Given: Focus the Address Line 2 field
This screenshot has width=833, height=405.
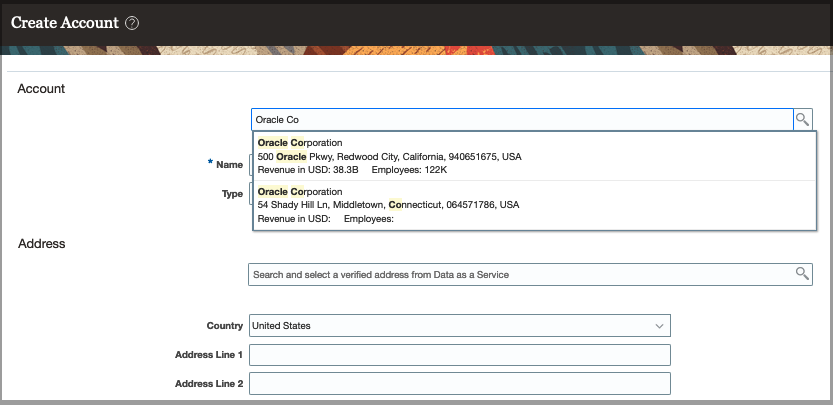Looking at the screenshot, I should coord(460,383).
